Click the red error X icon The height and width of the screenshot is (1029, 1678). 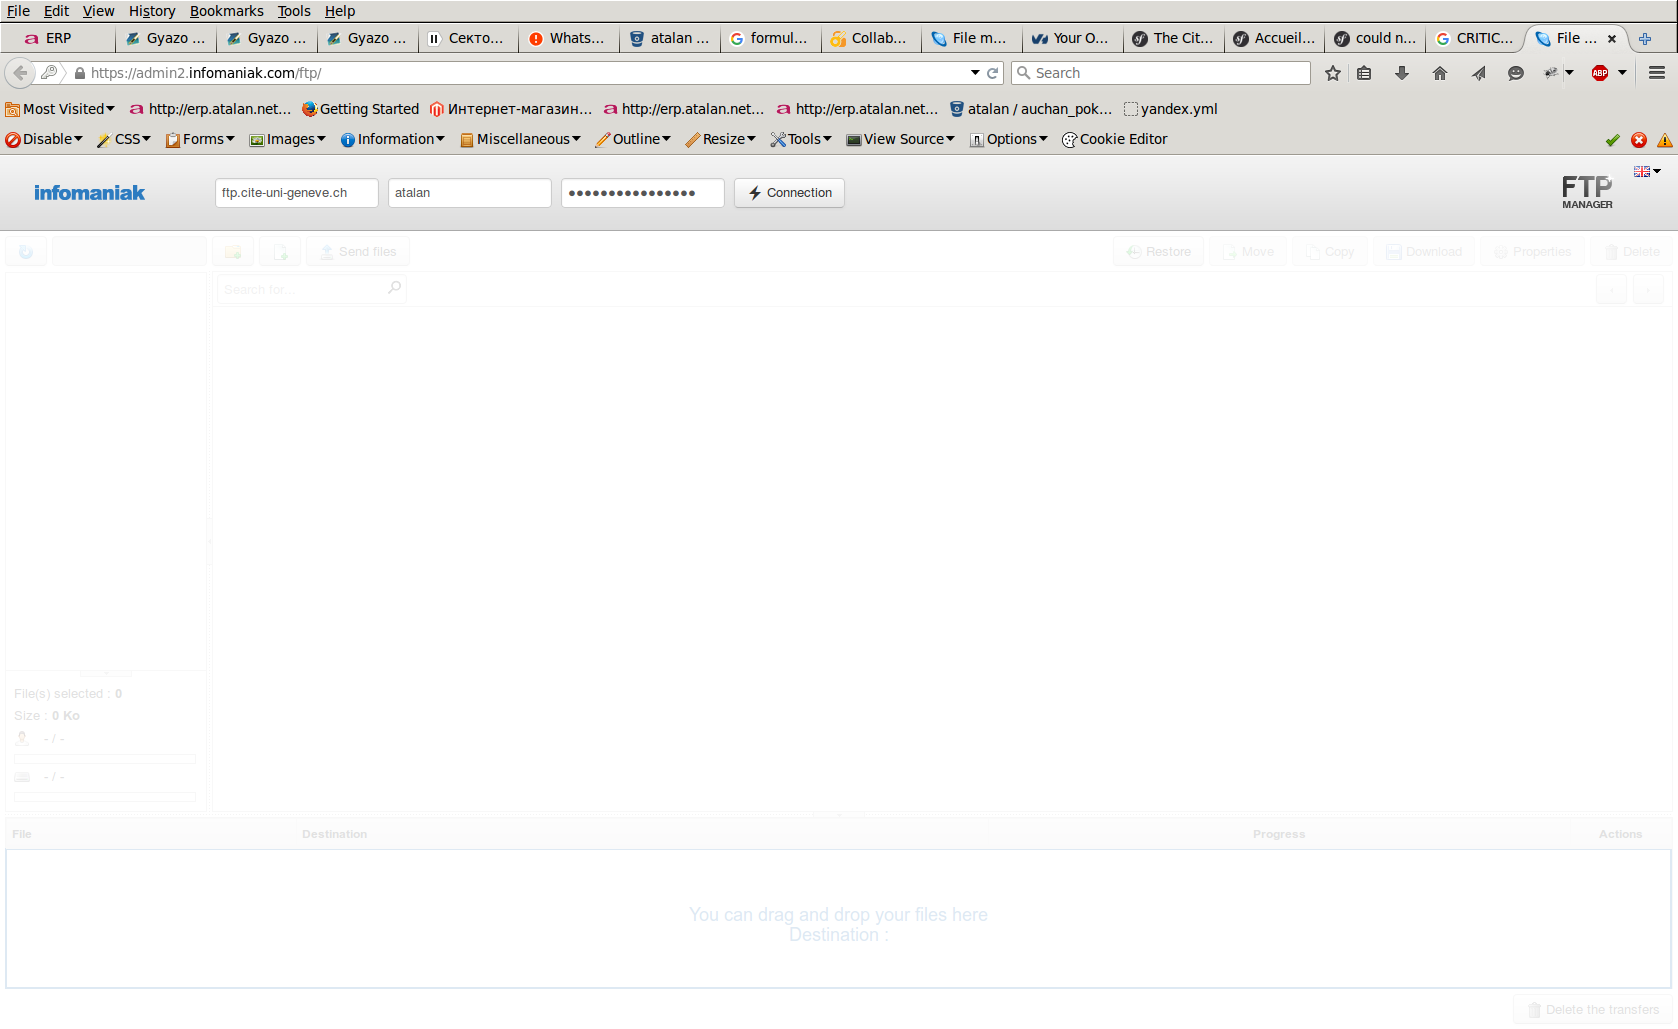(x=1639, y=140)
